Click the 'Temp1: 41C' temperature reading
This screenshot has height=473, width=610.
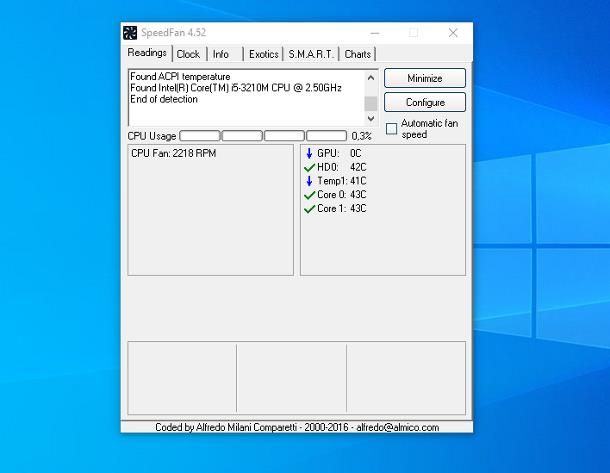(x=342, y=181)
